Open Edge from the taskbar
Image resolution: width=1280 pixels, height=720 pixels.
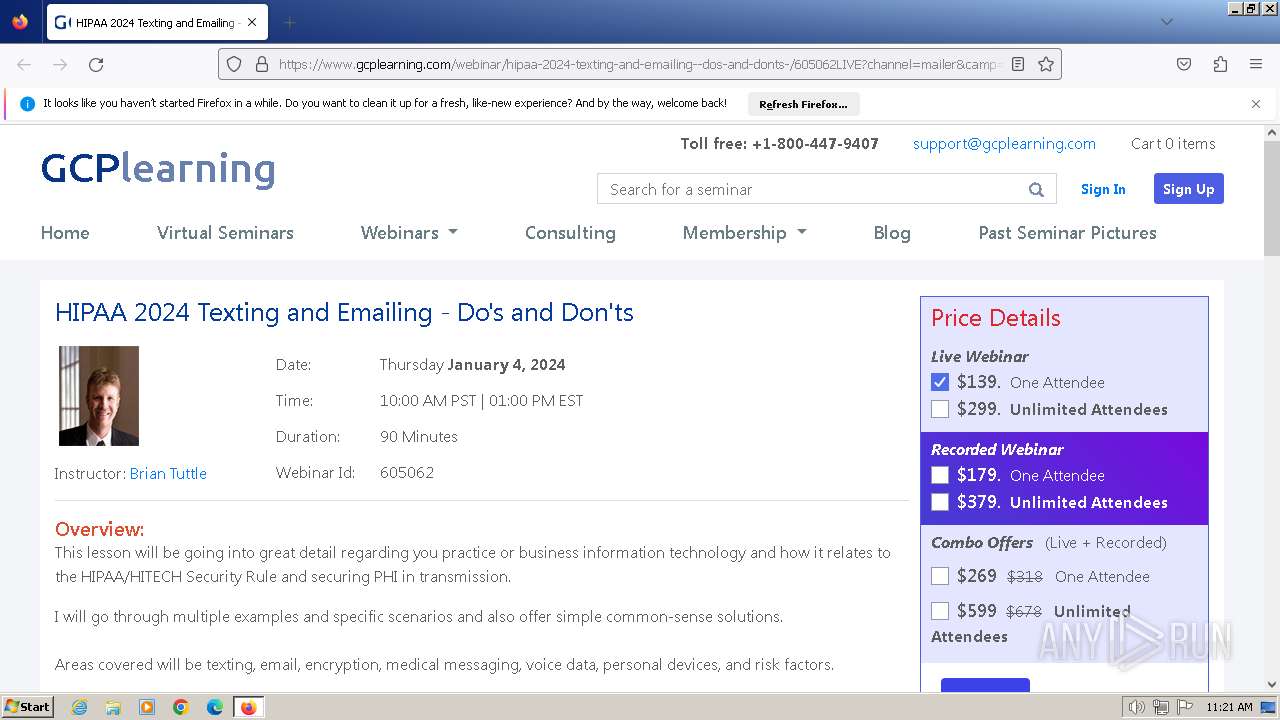[214, 707]
